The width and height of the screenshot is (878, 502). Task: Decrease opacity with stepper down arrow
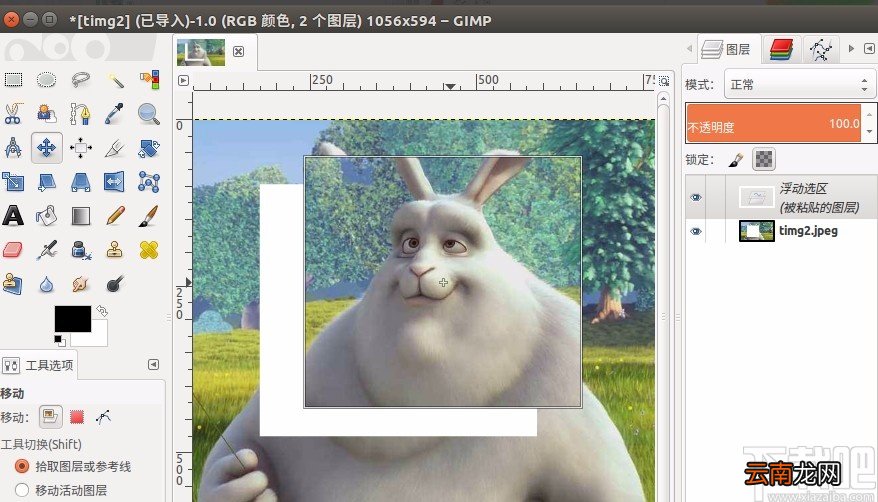click(869, 132)
